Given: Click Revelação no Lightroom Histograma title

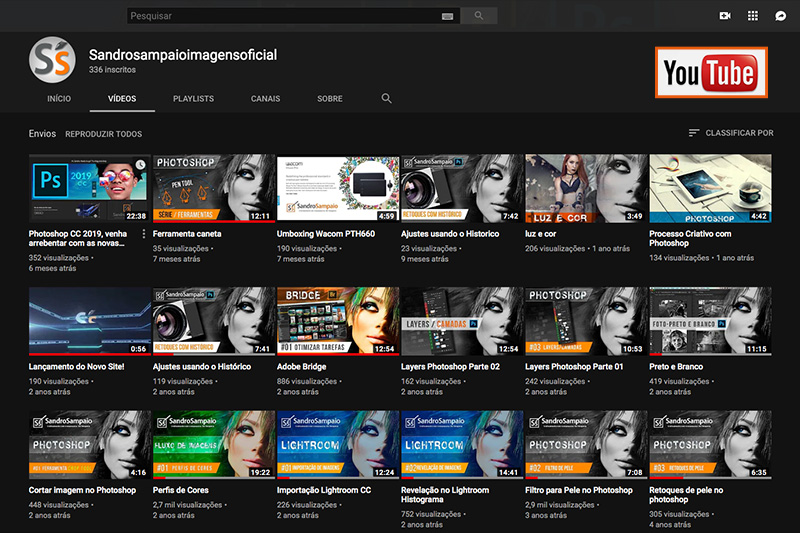Looking at the screenshot, I should click(445, 494).
